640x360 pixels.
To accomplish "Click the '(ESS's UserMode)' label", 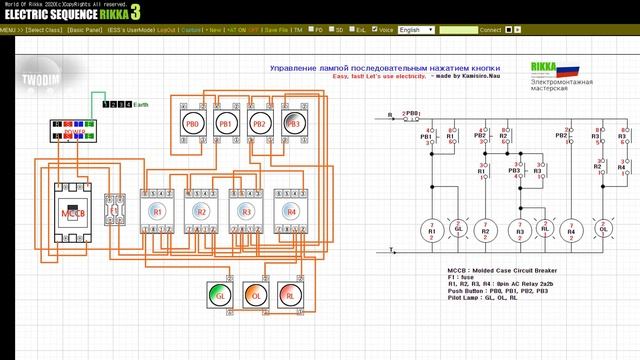I will (x=131, y=30).
